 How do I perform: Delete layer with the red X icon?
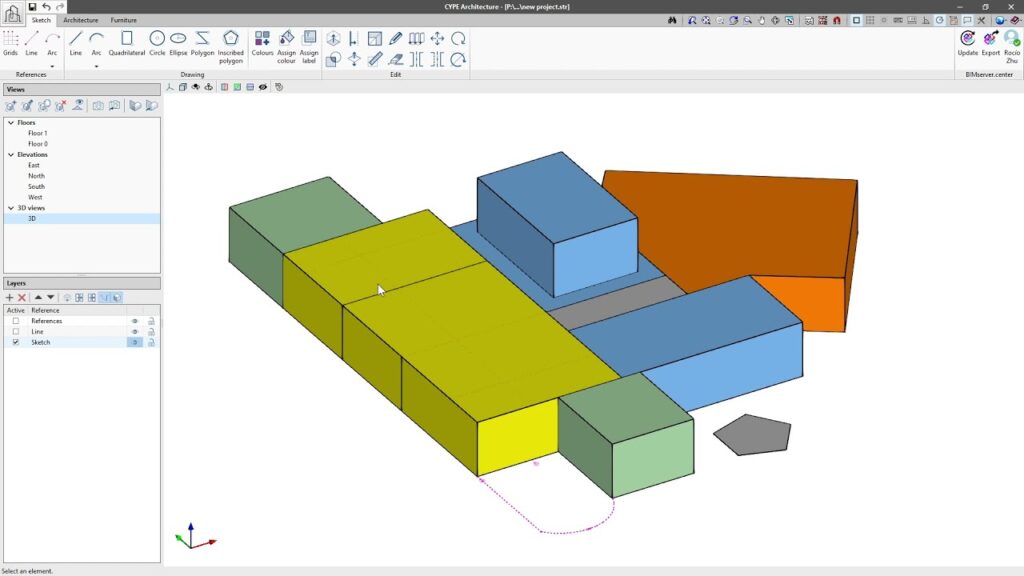[x=22, y=297]
